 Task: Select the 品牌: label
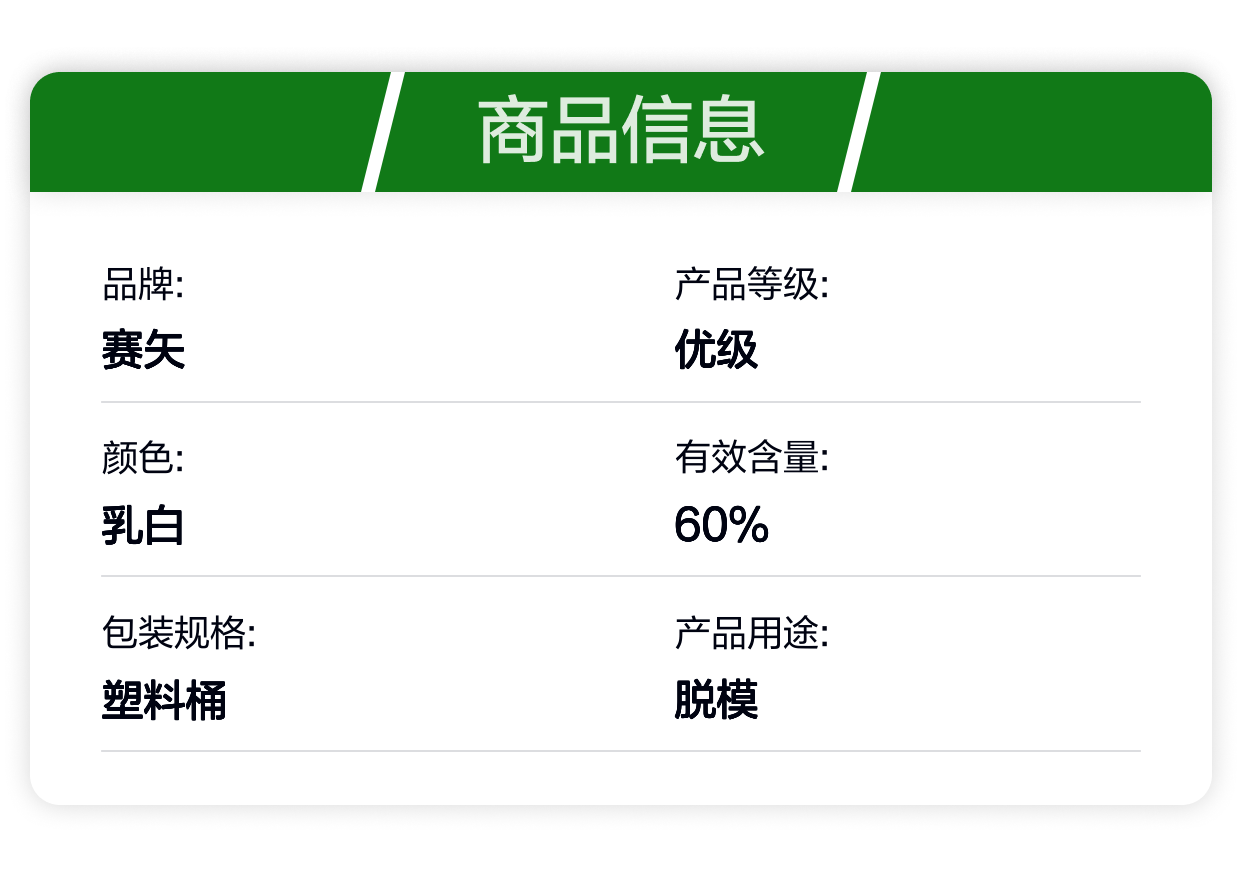click(143, 286)
